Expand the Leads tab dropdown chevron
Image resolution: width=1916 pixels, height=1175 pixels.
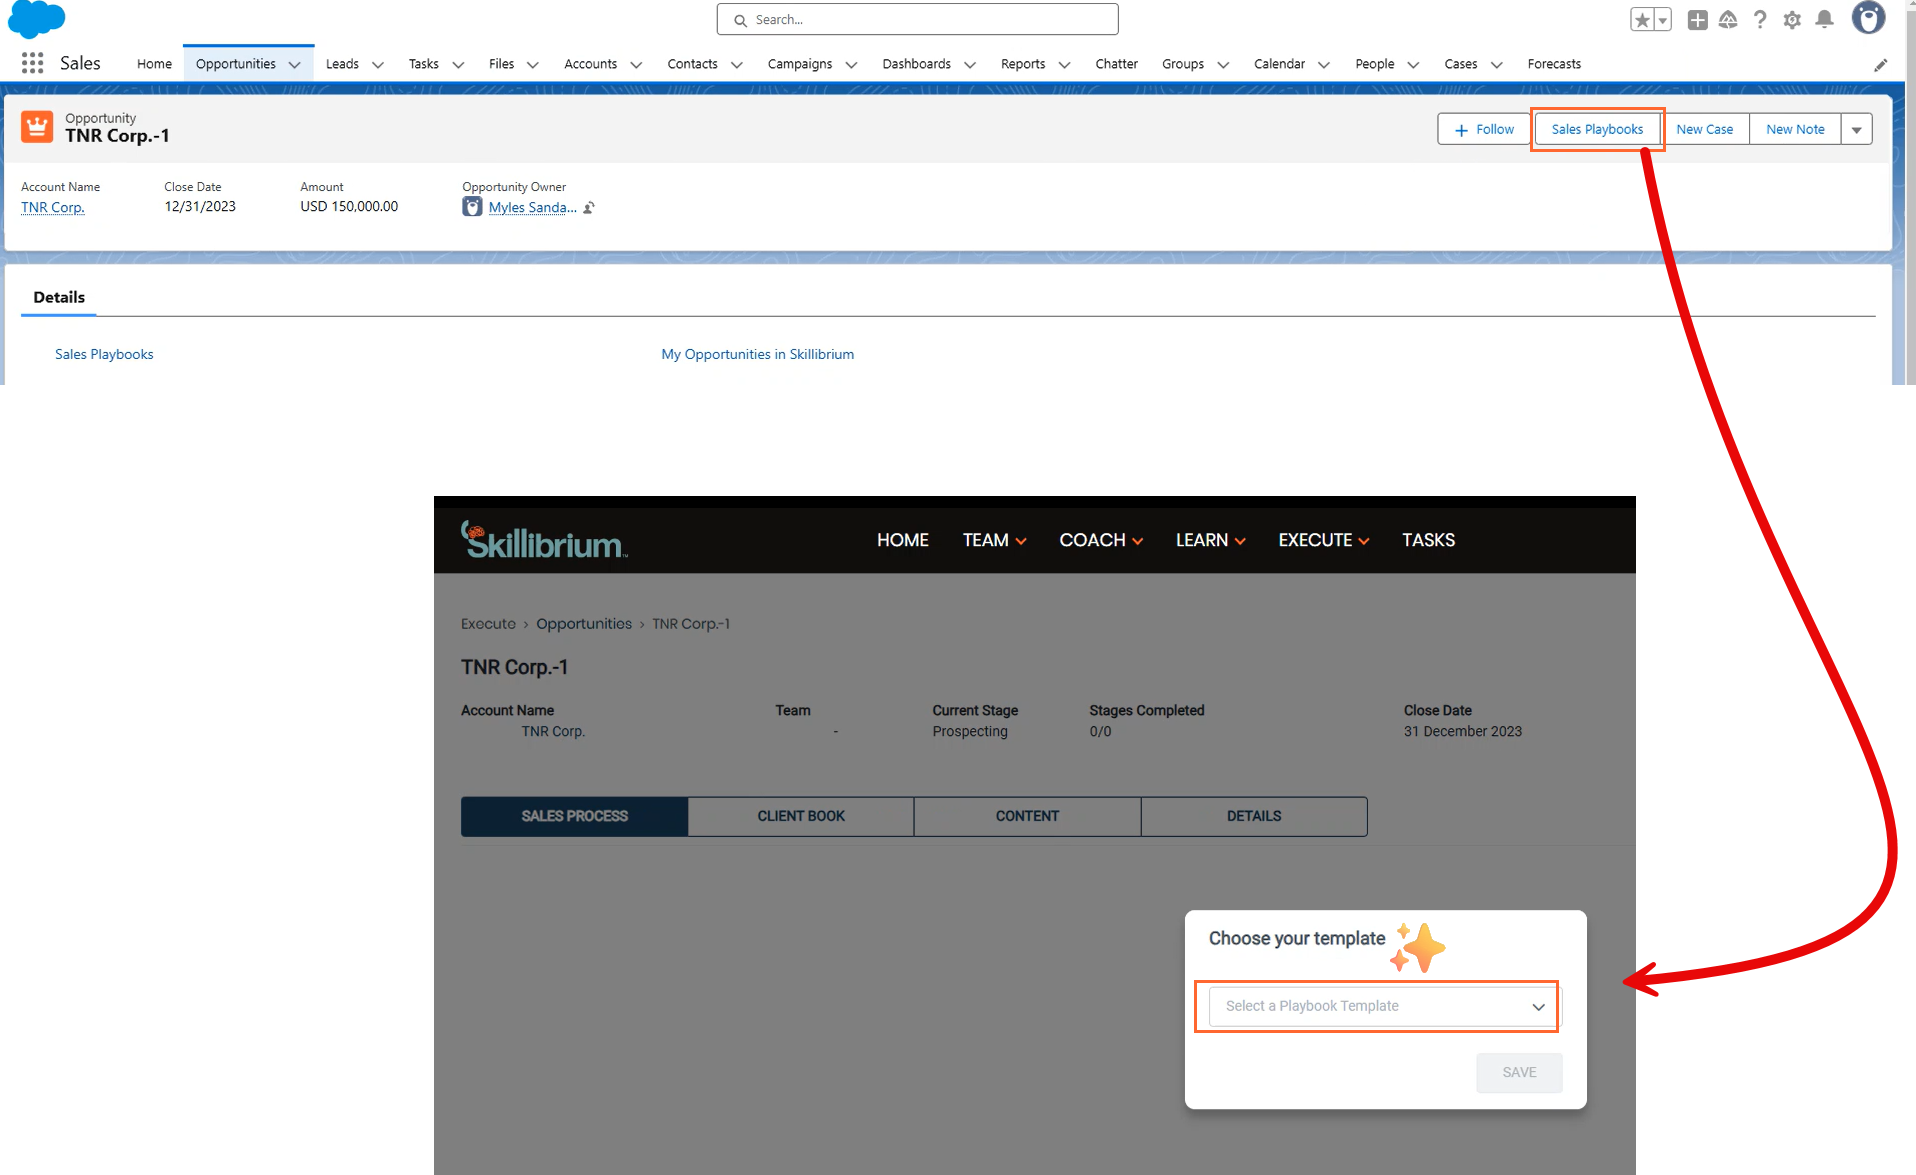[378, 65]
